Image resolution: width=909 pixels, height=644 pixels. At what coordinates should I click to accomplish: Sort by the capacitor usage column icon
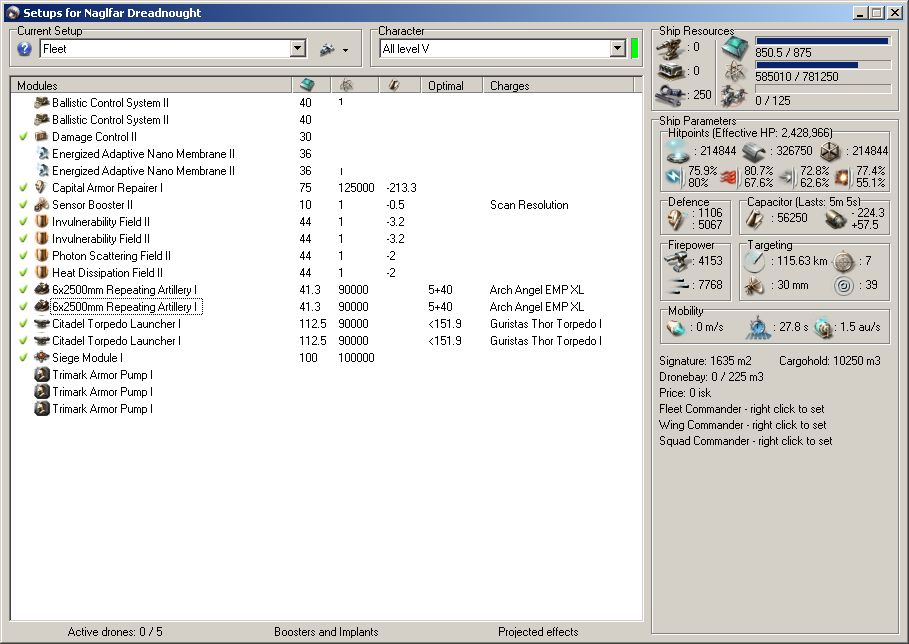396,86
